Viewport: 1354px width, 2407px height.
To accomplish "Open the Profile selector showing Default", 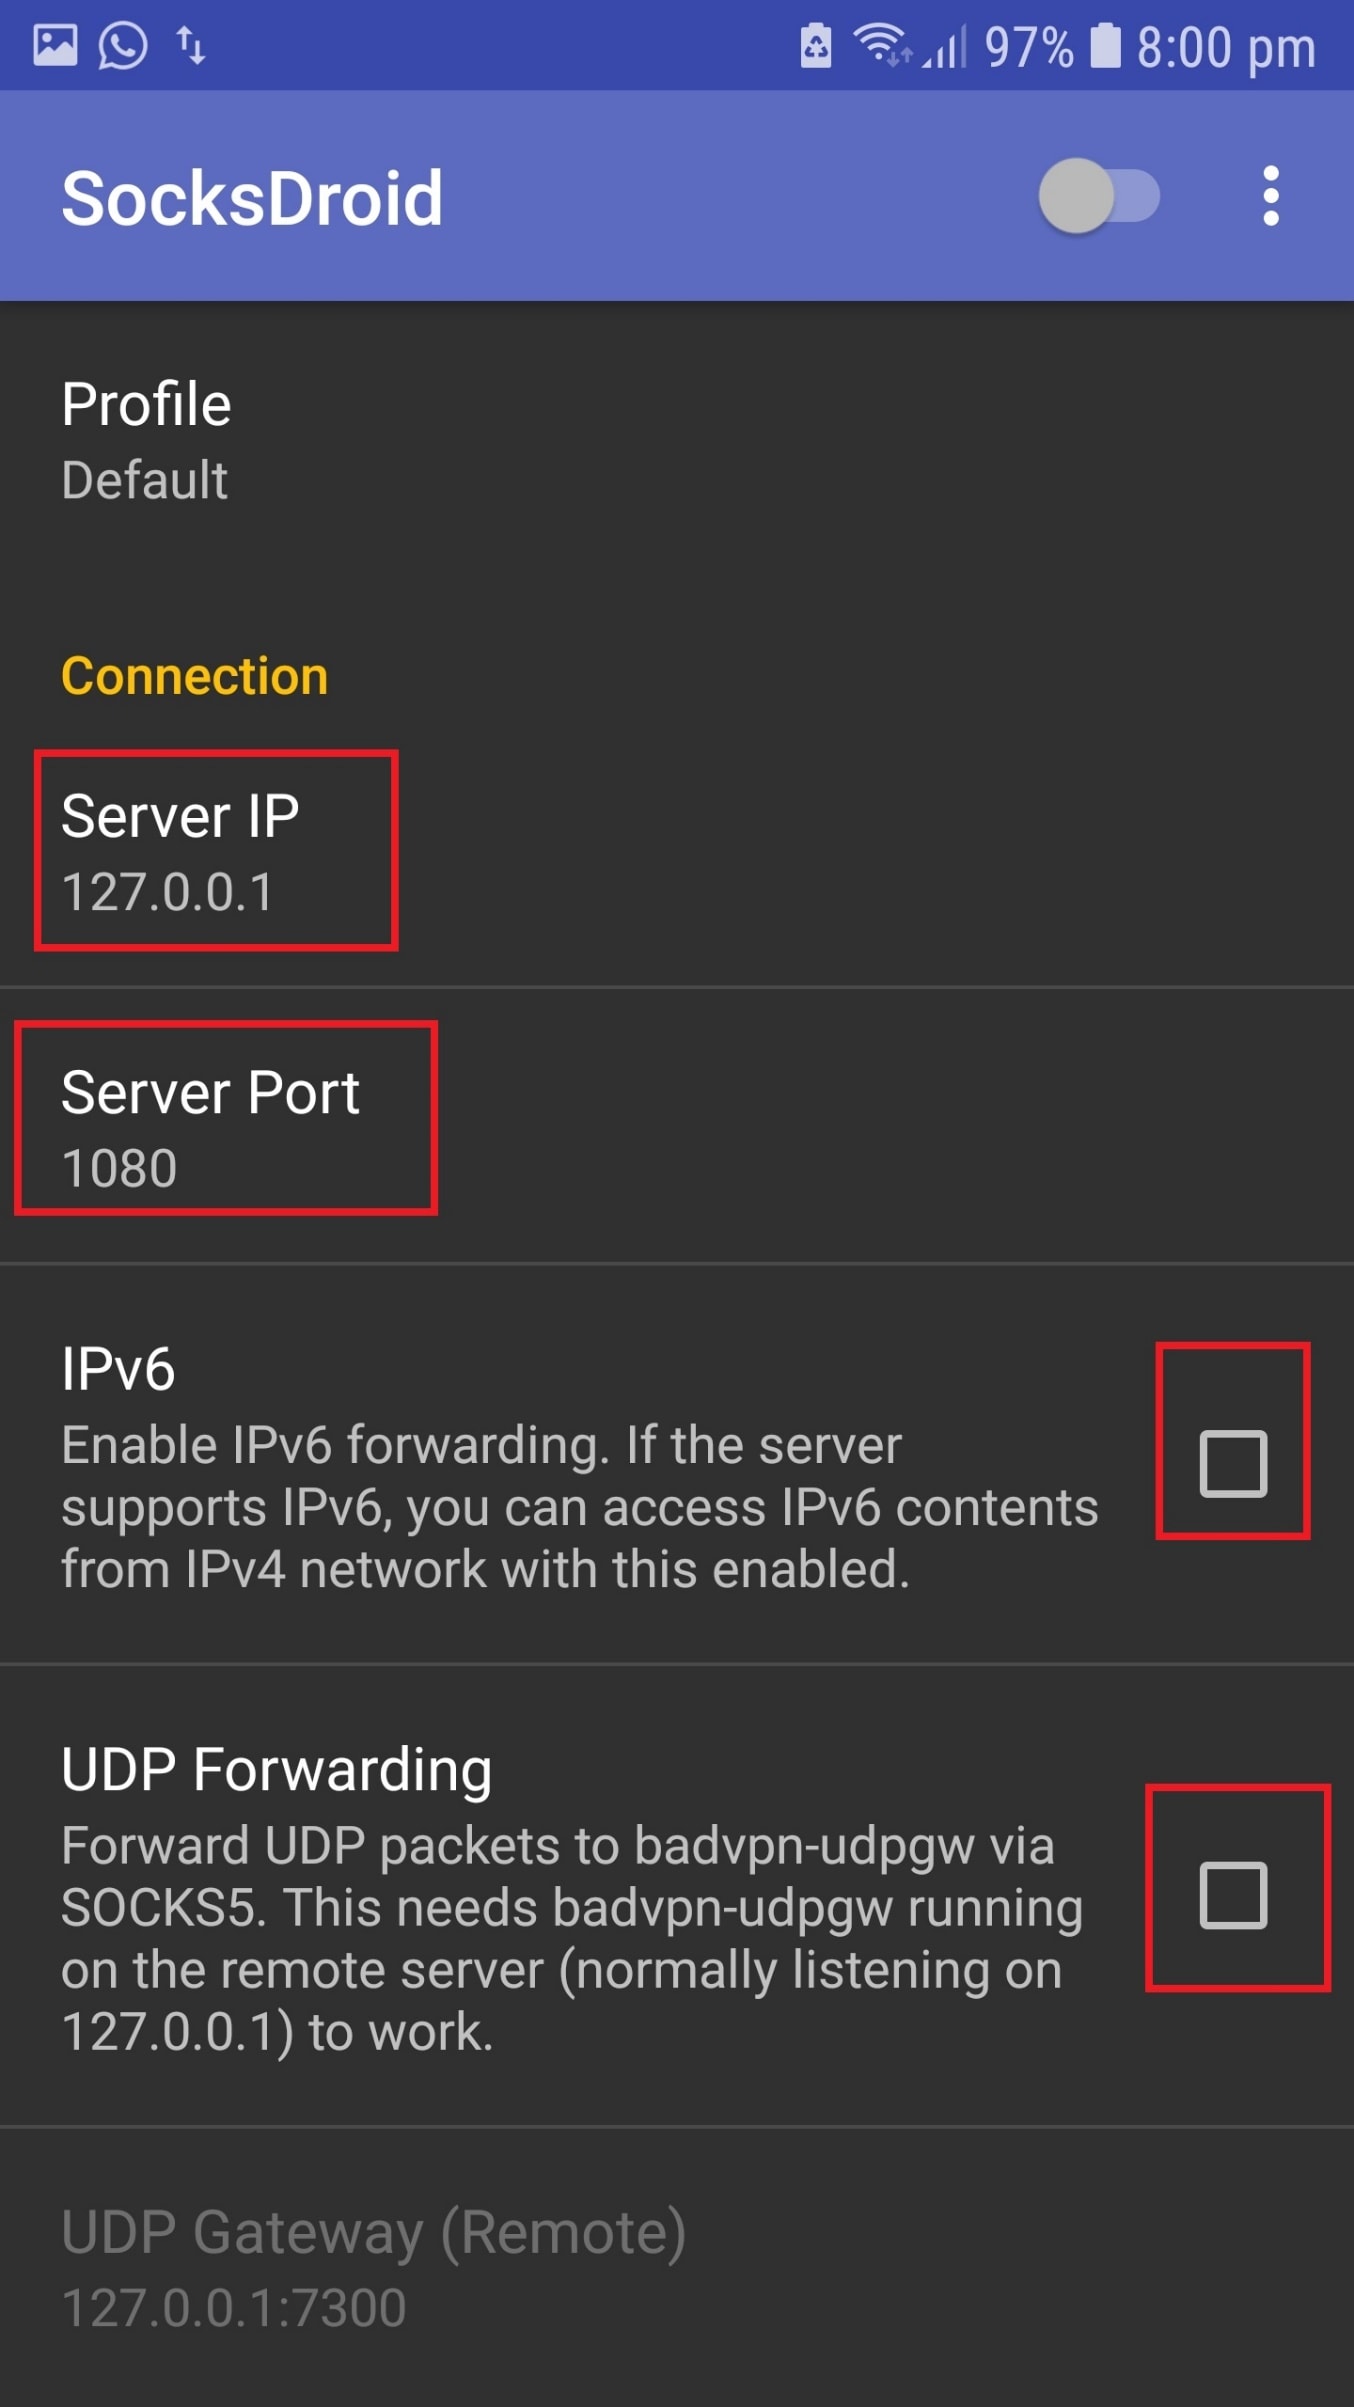I will click(x=400, y=440).
